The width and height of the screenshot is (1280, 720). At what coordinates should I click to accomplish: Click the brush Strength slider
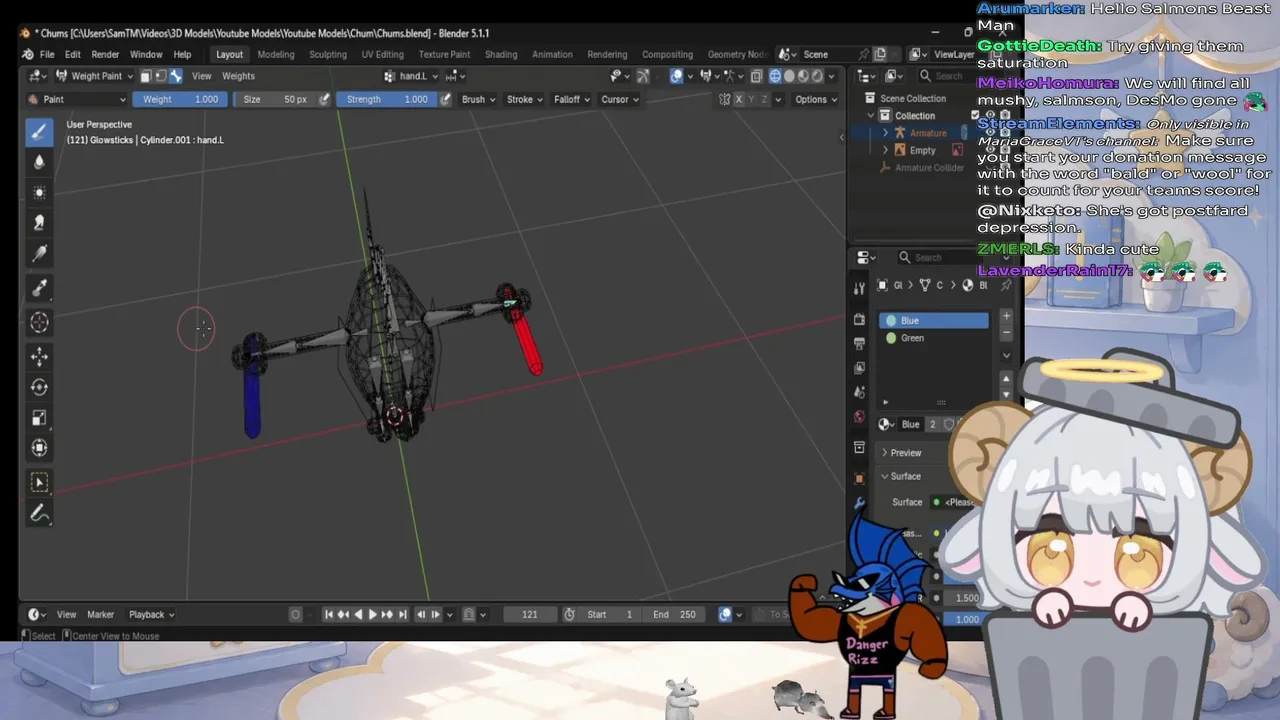click(x=387, y=99)
